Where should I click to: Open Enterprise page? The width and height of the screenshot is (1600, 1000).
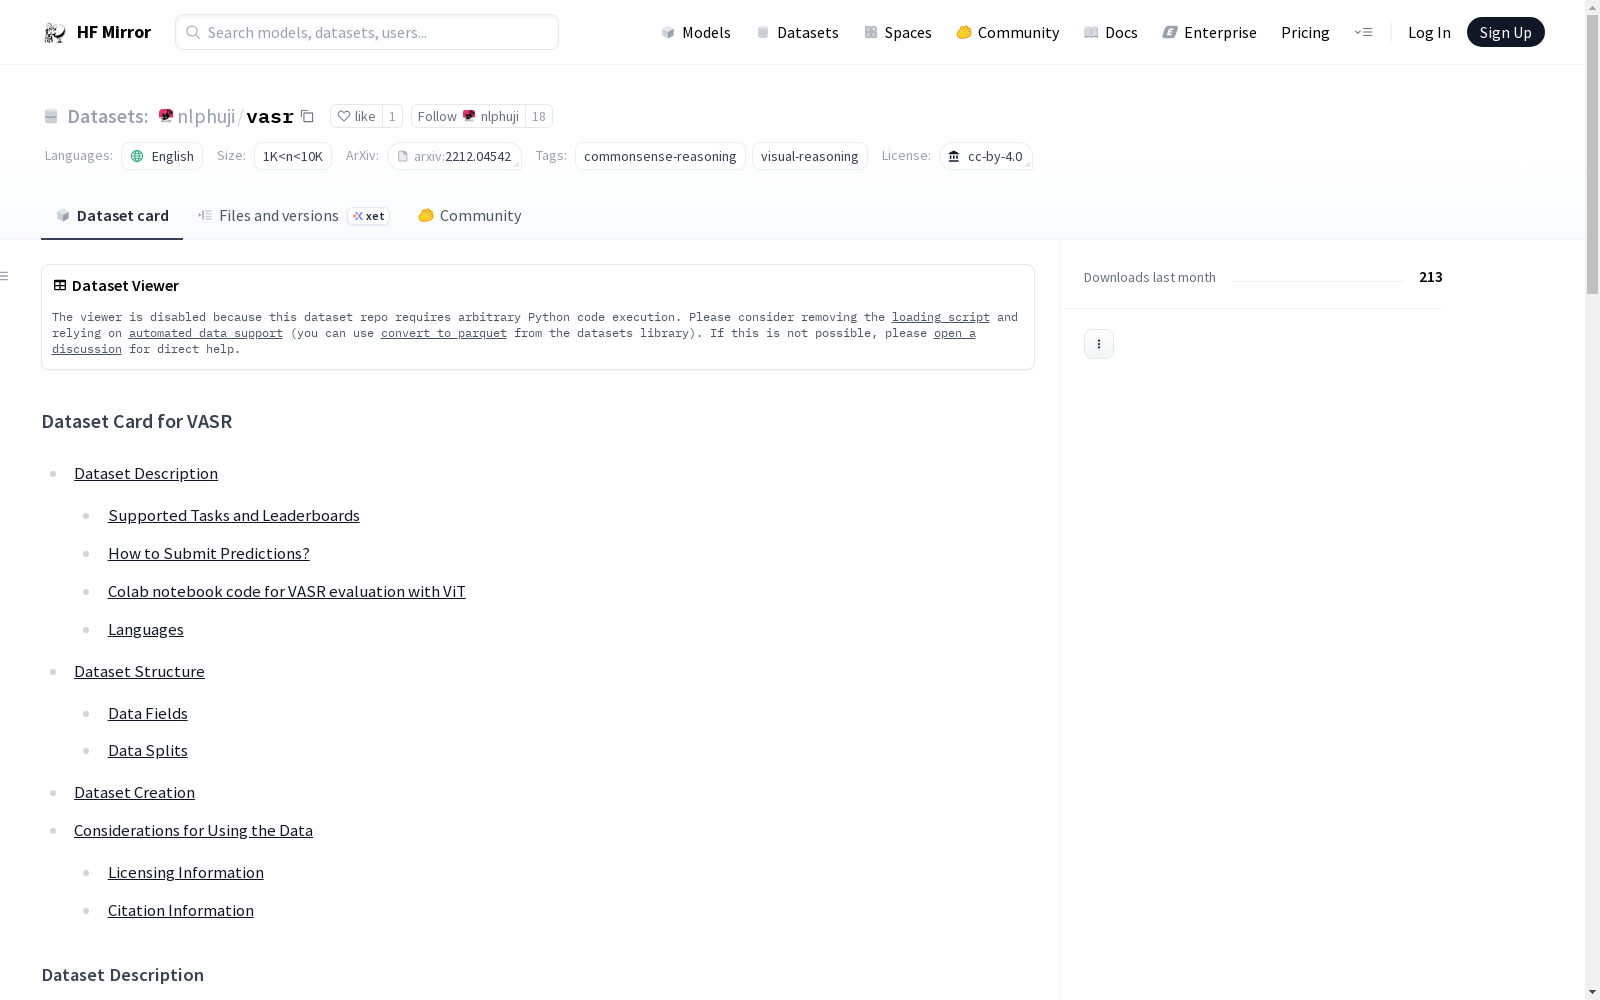1210,32
